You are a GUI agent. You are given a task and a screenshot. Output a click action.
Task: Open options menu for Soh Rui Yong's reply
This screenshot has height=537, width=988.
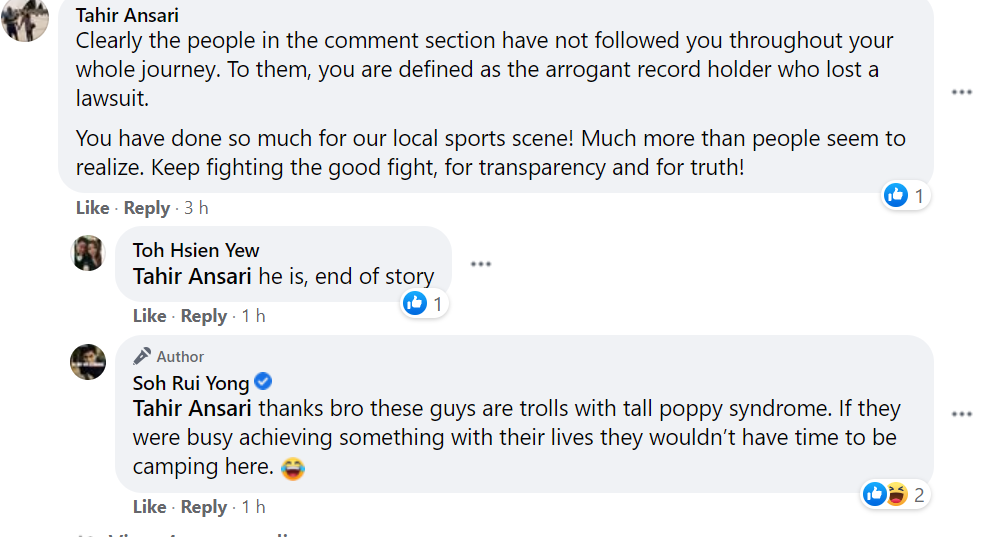pos(962,414)
